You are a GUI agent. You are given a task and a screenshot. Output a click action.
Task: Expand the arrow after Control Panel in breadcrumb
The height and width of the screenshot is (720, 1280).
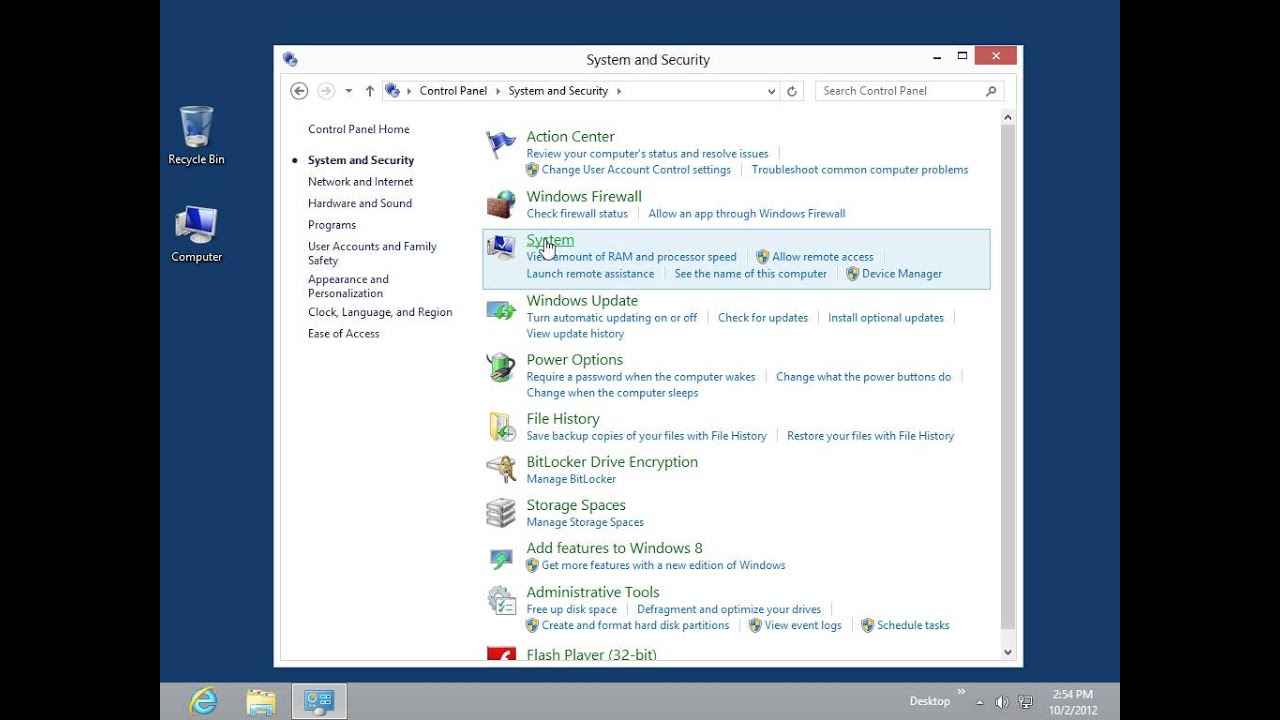tap(497, 91)
